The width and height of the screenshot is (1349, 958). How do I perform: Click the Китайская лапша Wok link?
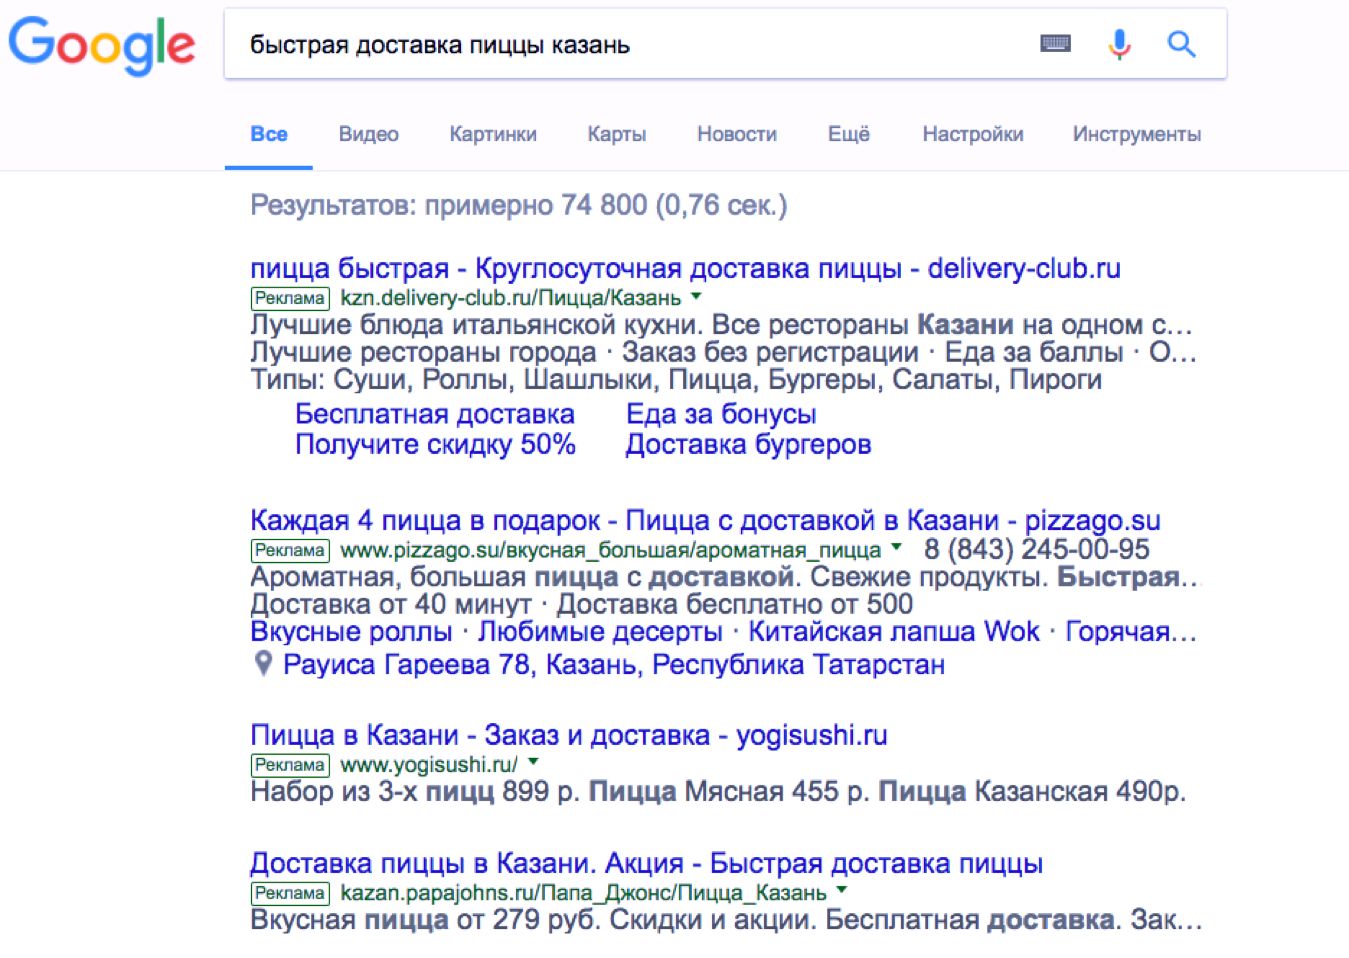tap(894, 632)
